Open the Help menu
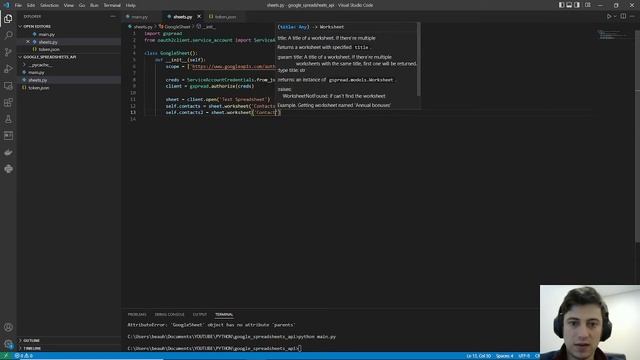This screenshot has height=360, width=640. point(131,5)
